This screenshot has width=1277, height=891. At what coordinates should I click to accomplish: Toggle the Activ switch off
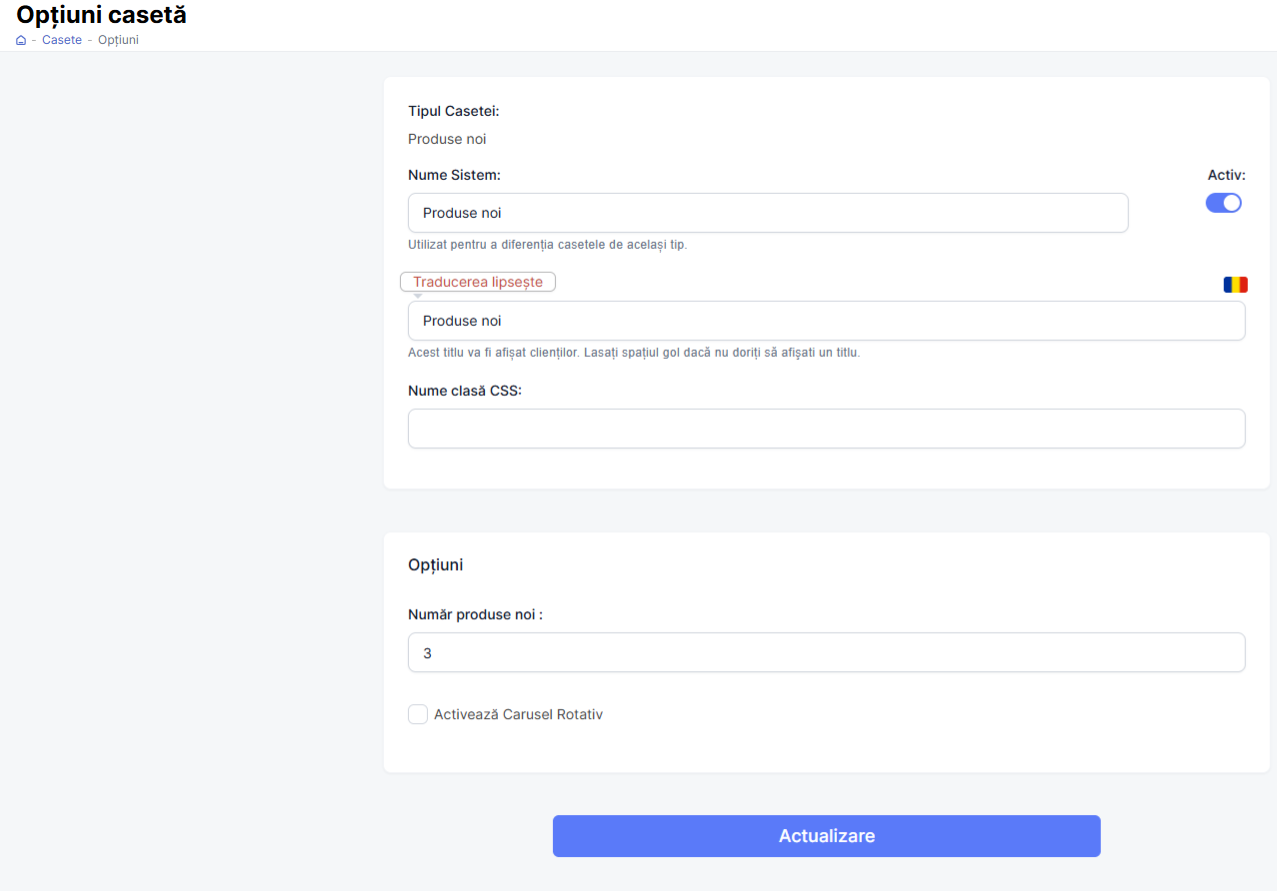(1223, 203)
